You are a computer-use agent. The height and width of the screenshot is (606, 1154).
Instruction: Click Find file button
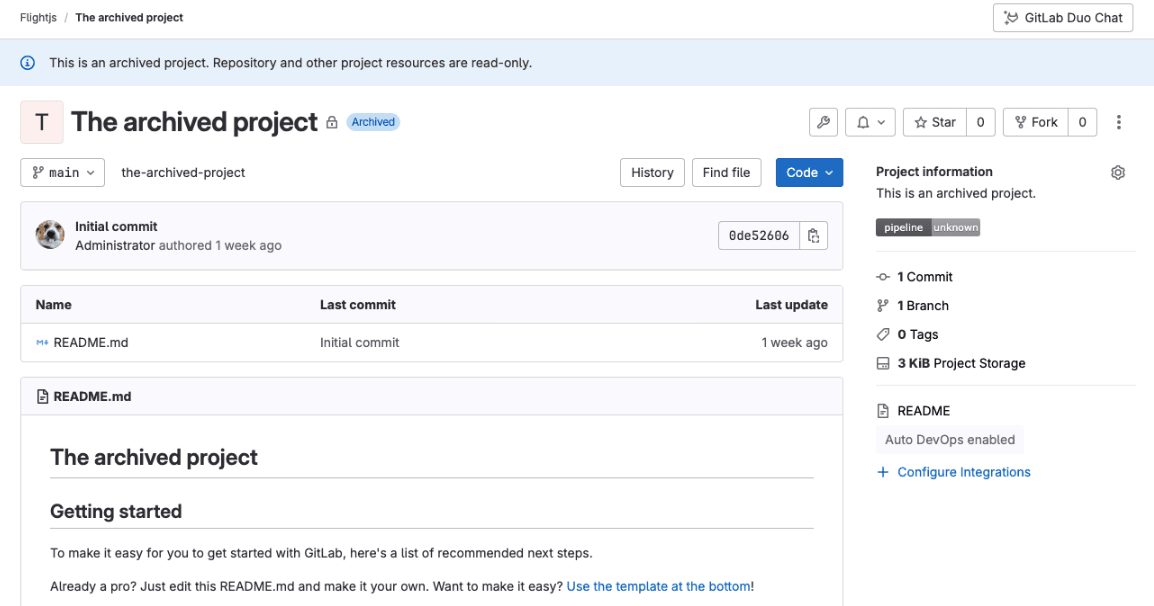(726, 172)
